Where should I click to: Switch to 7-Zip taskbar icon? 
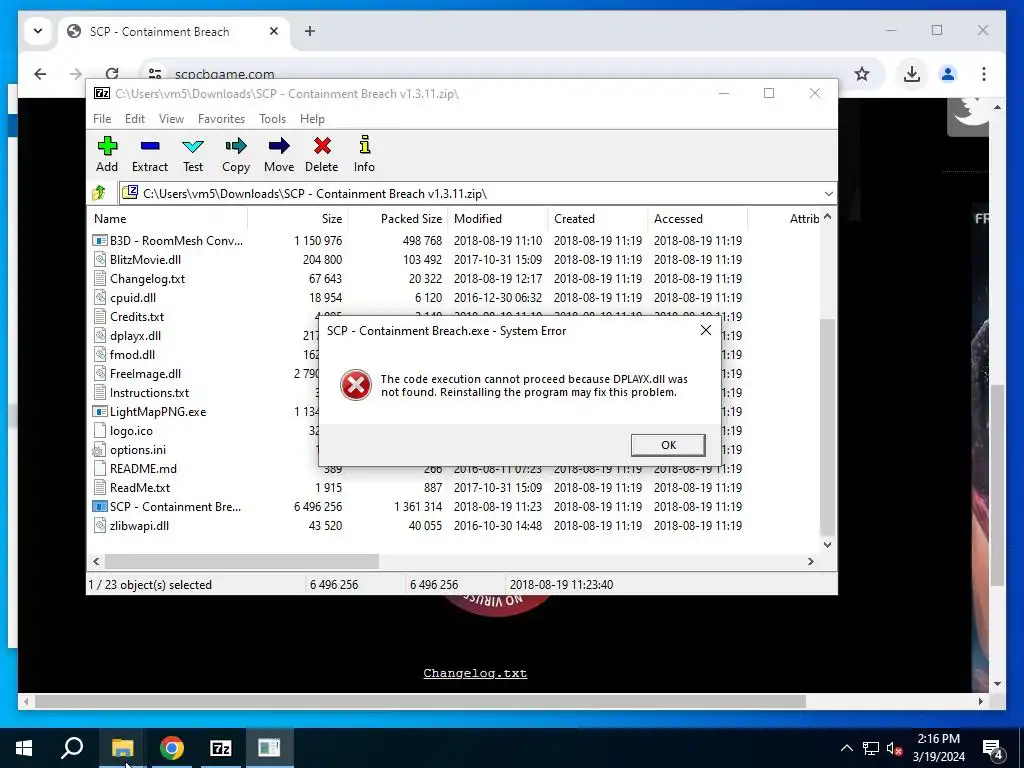(x=221, y=748)
